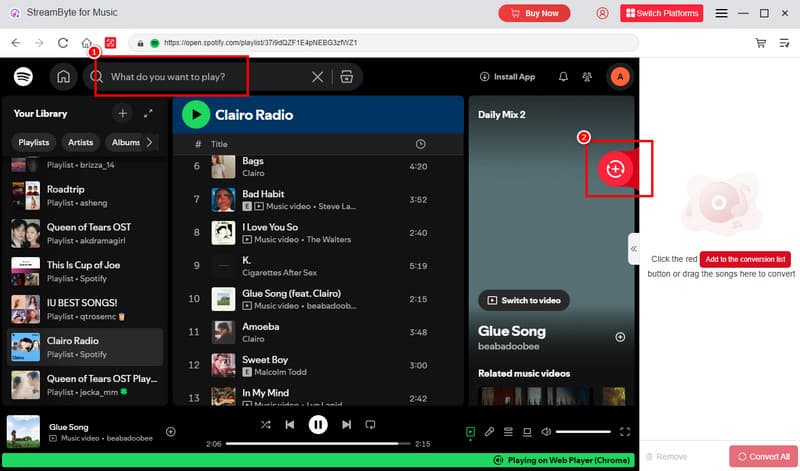Open Friend Activity icon
This screenshot has height=471, width=800.
tap(587, 77)
